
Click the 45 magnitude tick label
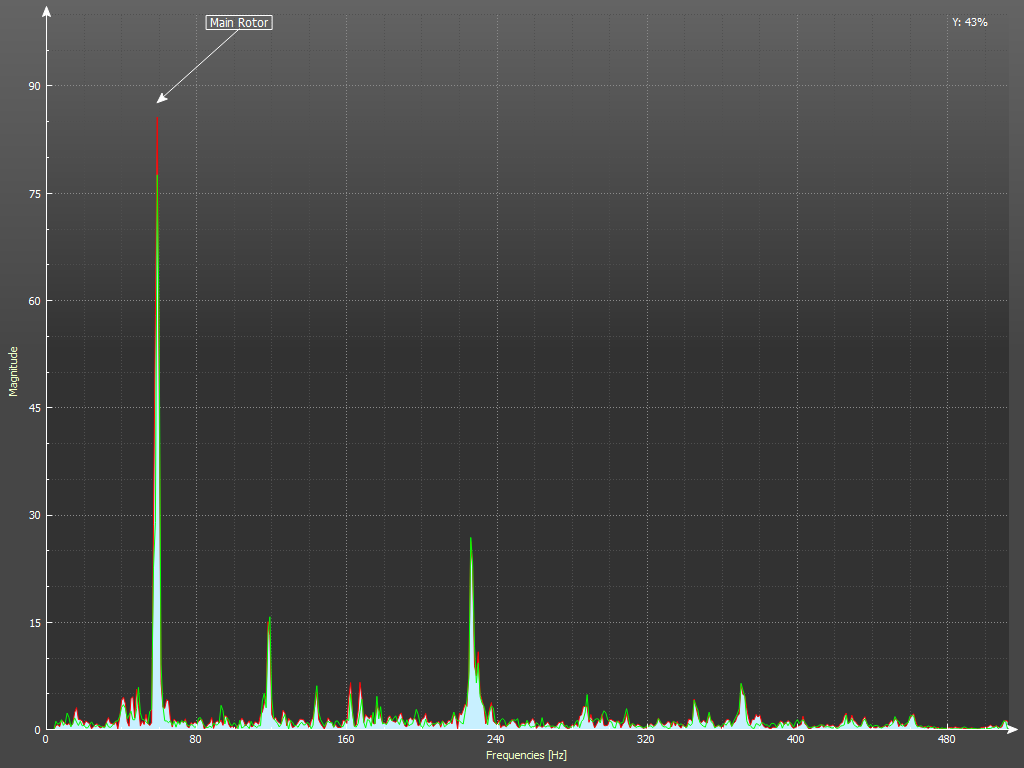[34, 408]
